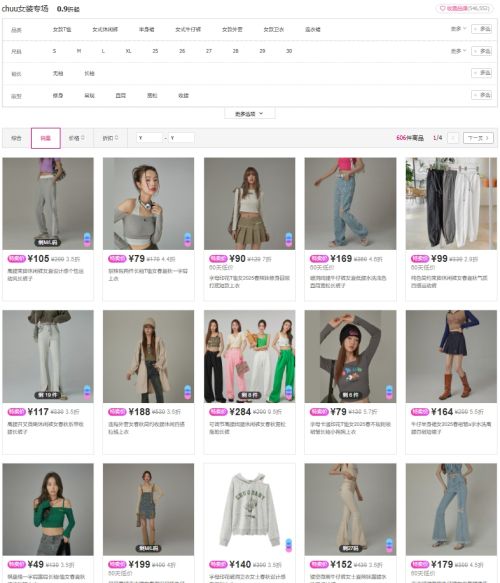Click the disabled previous page arrow
The height and width of the screenshot is (583, 500).
point(453,138)
